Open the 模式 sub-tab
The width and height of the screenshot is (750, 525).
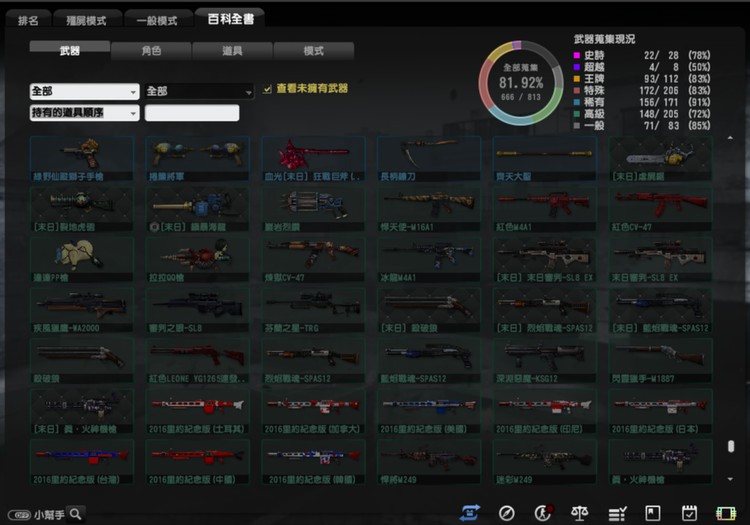pos(314,50)
